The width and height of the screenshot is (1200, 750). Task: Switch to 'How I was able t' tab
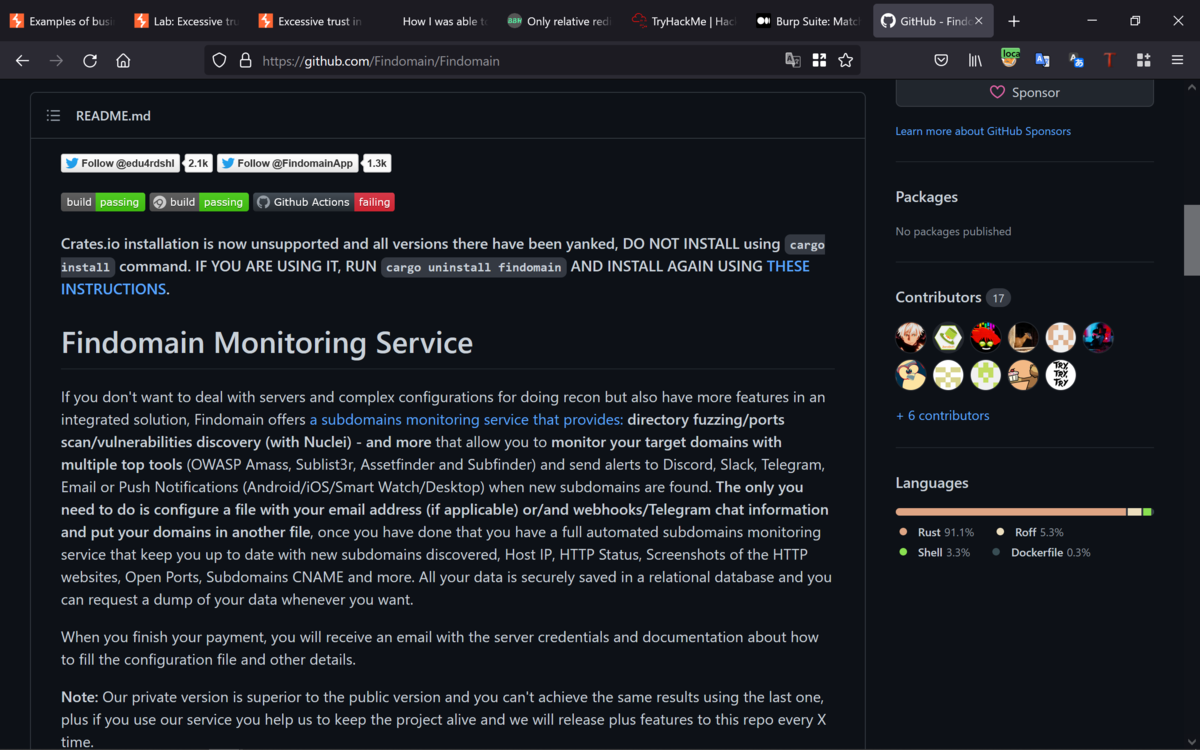(433, 21)
